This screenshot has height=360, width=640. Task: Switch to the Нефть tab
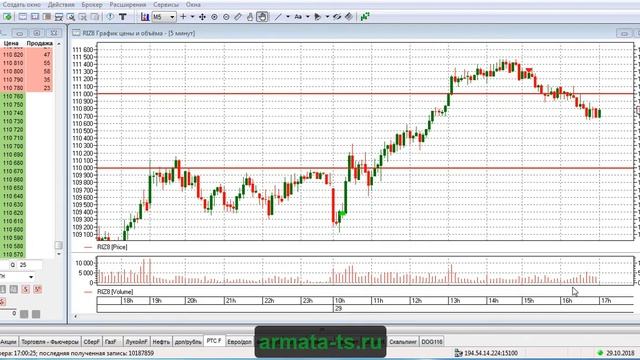point(161,342)
